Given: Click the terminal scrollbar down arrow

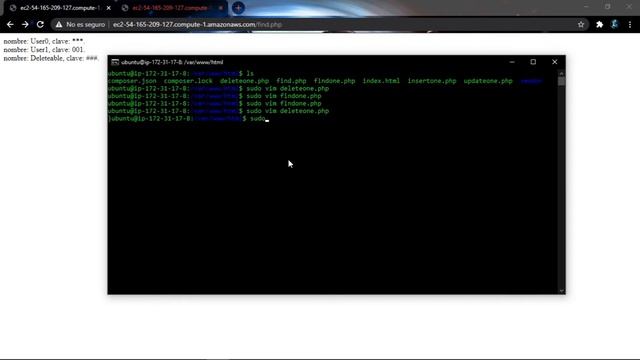Looking at the screenshot, I should pos(562,291).
